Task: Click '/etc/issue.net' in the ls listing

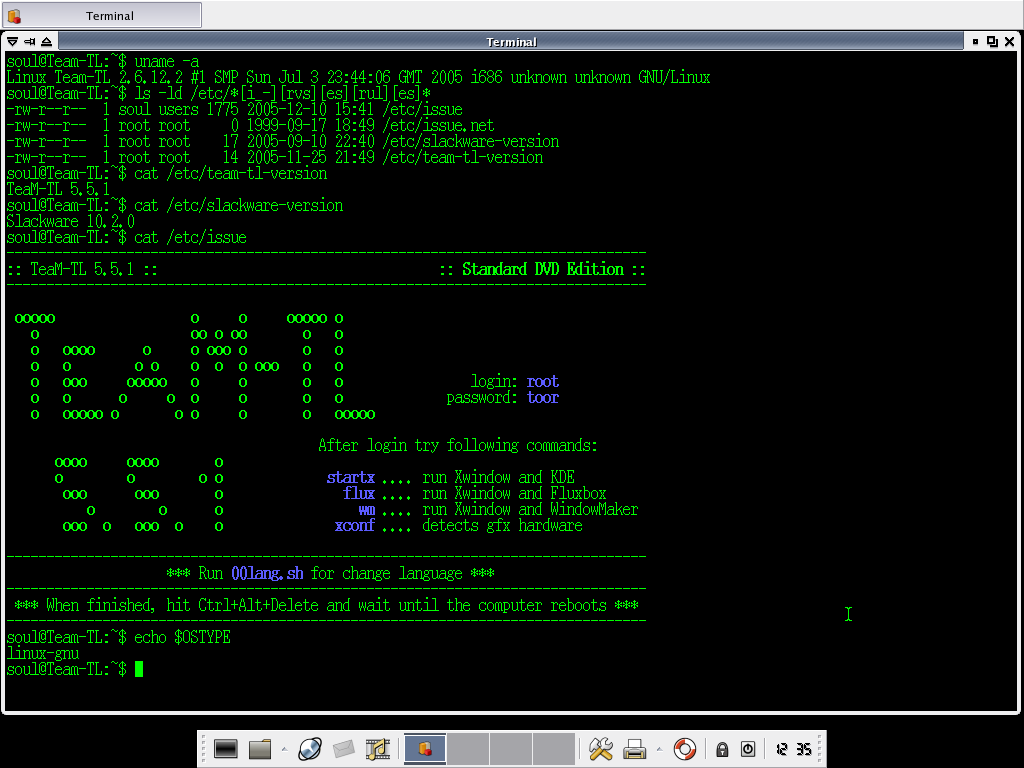Action: coord(438,125)
